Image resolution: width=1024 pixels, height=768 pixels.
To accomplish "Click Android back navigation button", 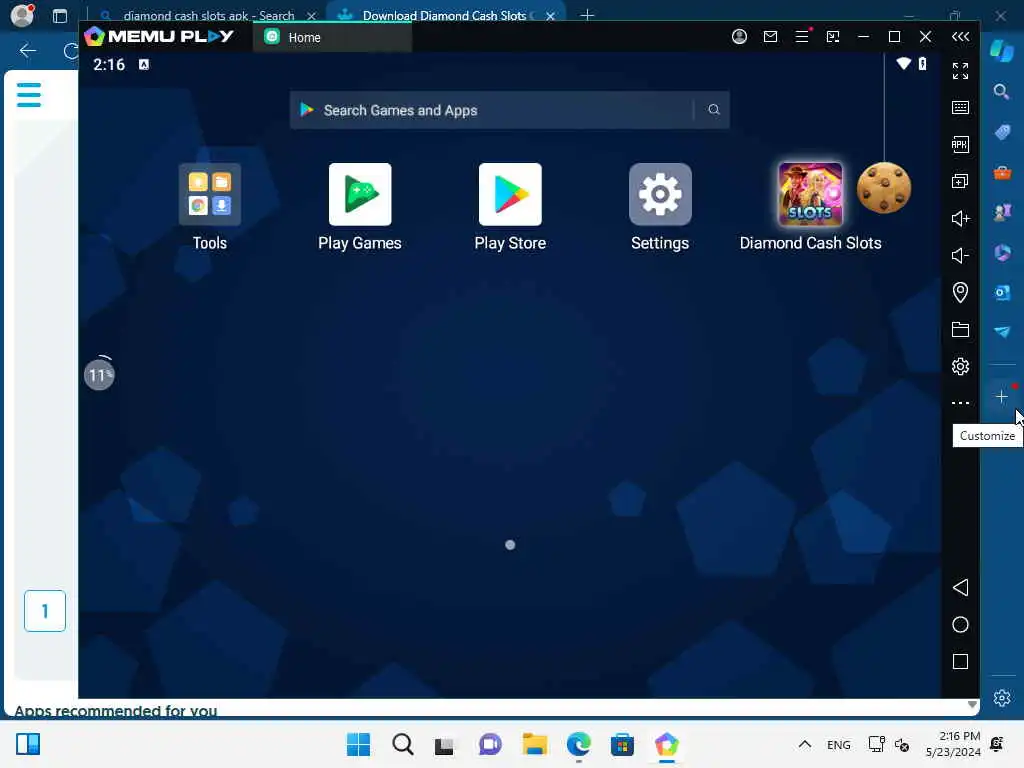I will [960, 588].
